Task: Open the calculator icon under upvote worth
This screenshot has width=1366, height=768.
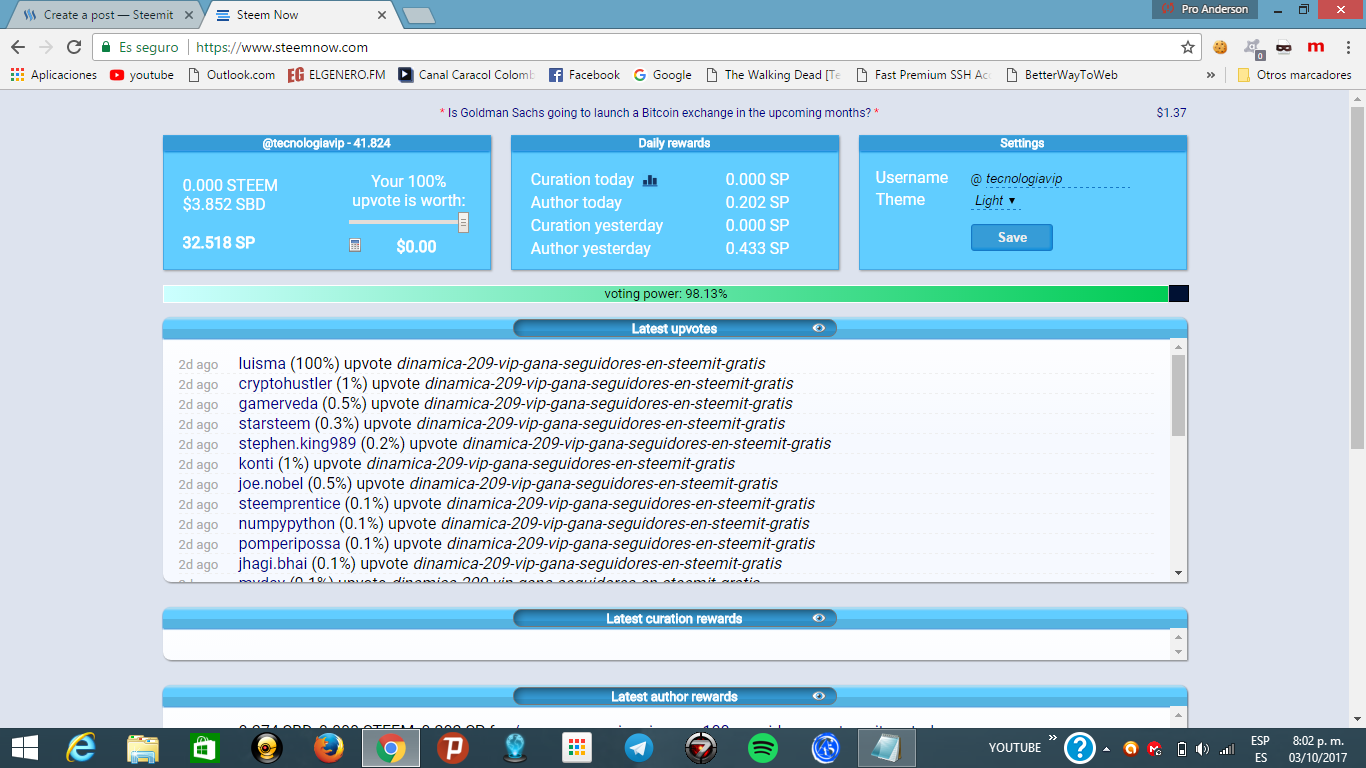Action: pyautogui.click(x=355, y=245)
